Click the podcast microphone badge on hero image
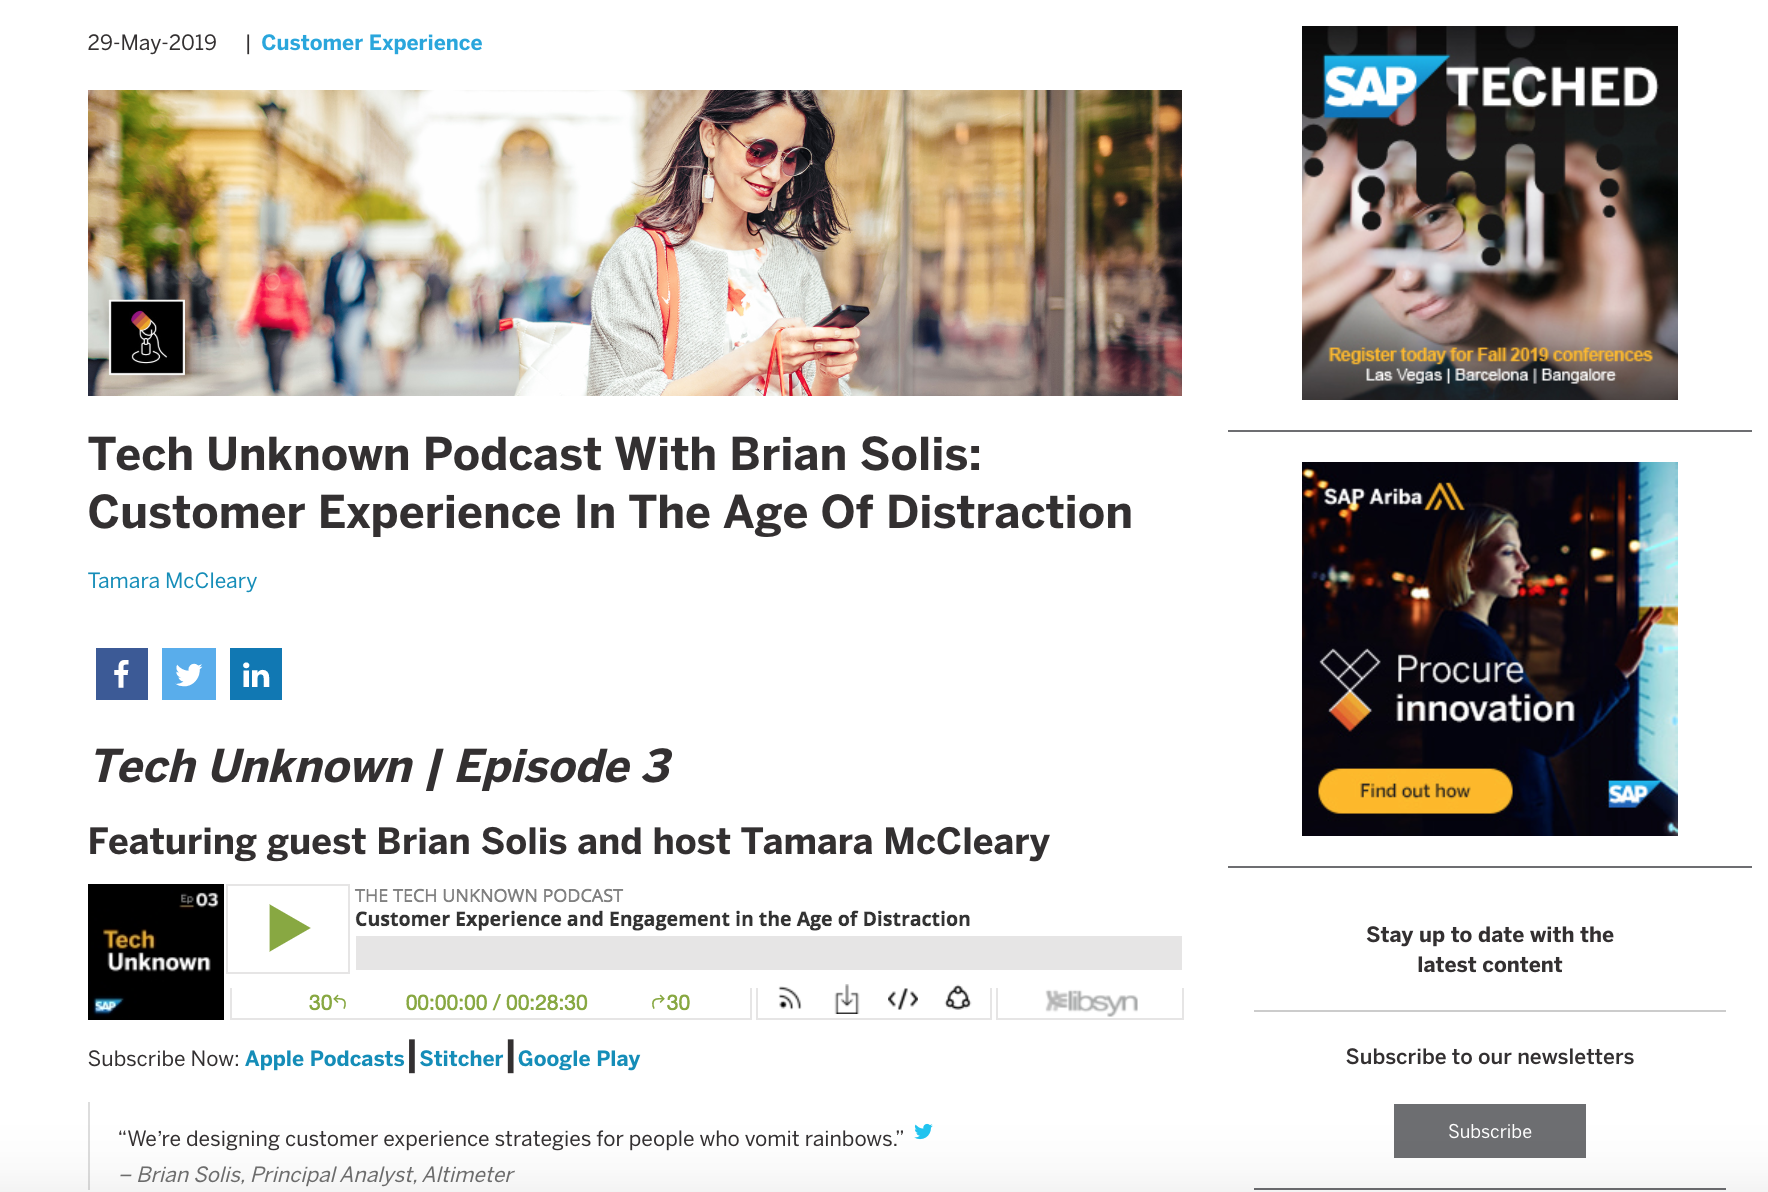The width and height of the screenshot is (1768, 1192). coord(147,337)
